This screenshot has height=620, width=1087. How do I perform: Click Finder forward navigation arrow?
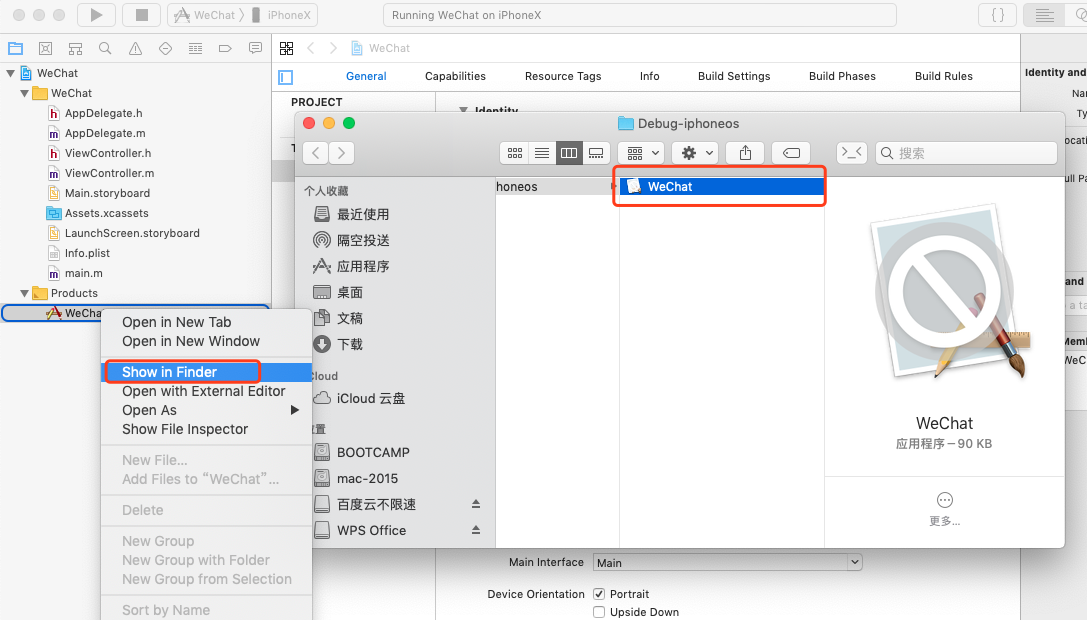[x=342, y=153]
